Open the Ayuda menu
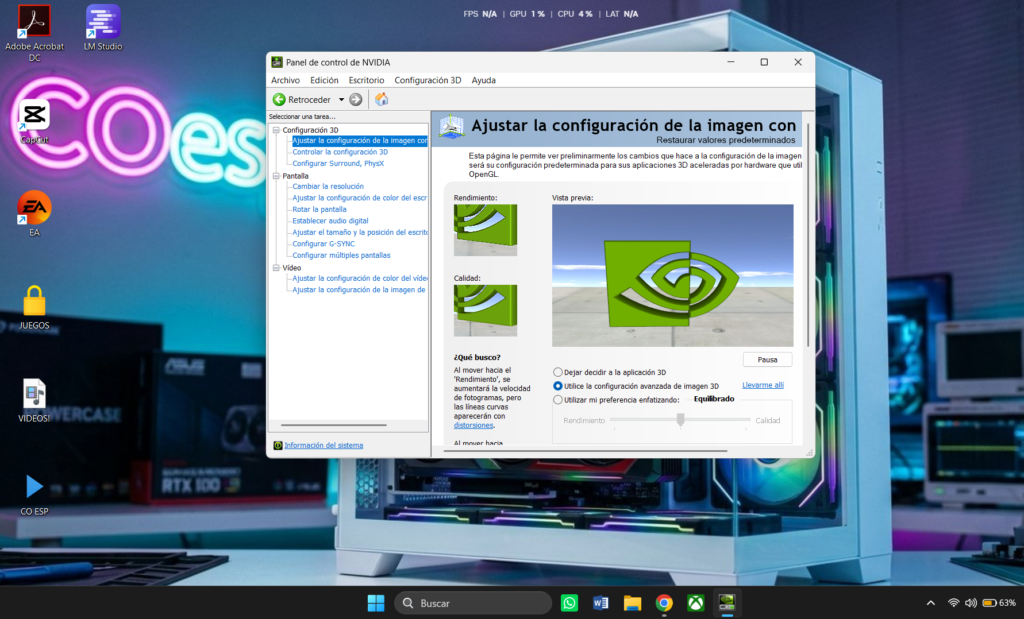Viewport: 1024px width, 619px height. [484, 80]
